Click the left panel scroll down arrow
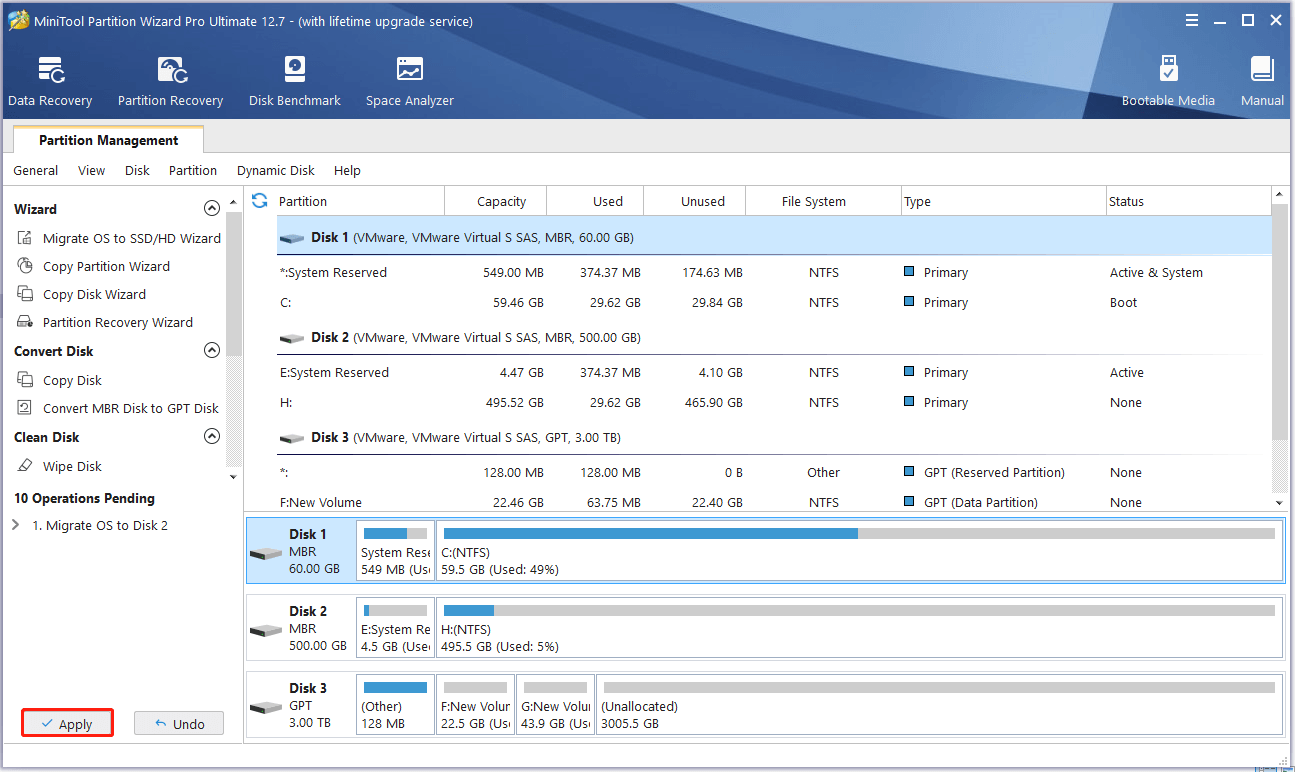Screen dimensions: 1295x772 coord(234,476)
